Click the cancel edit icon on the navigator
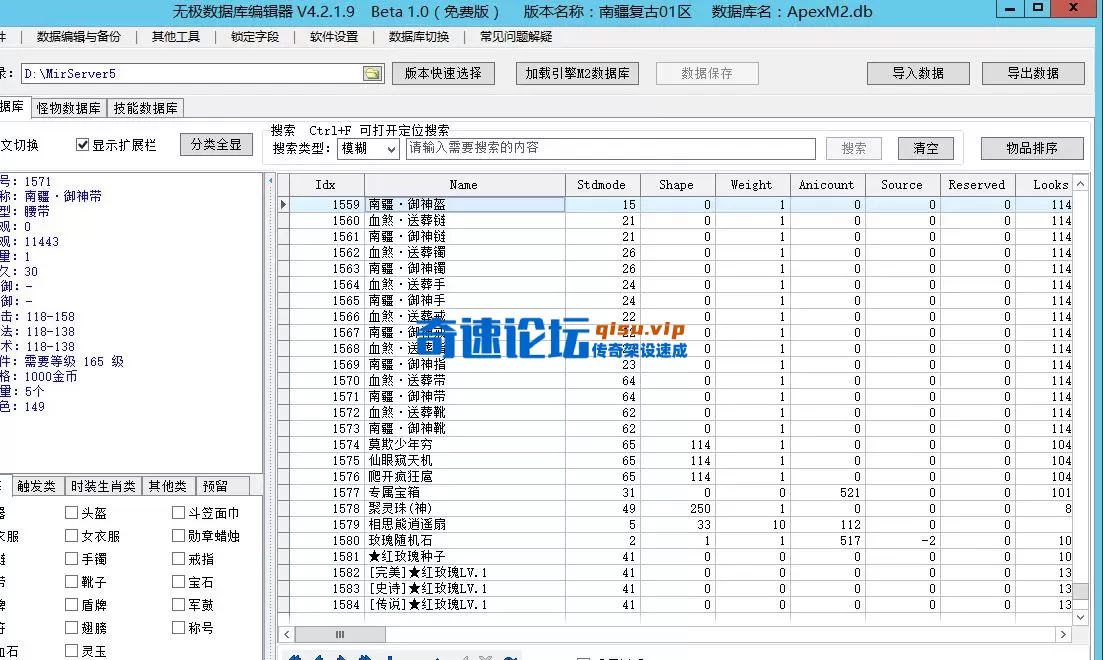Viewport: 1103px width, 660px height. point(485,656)
